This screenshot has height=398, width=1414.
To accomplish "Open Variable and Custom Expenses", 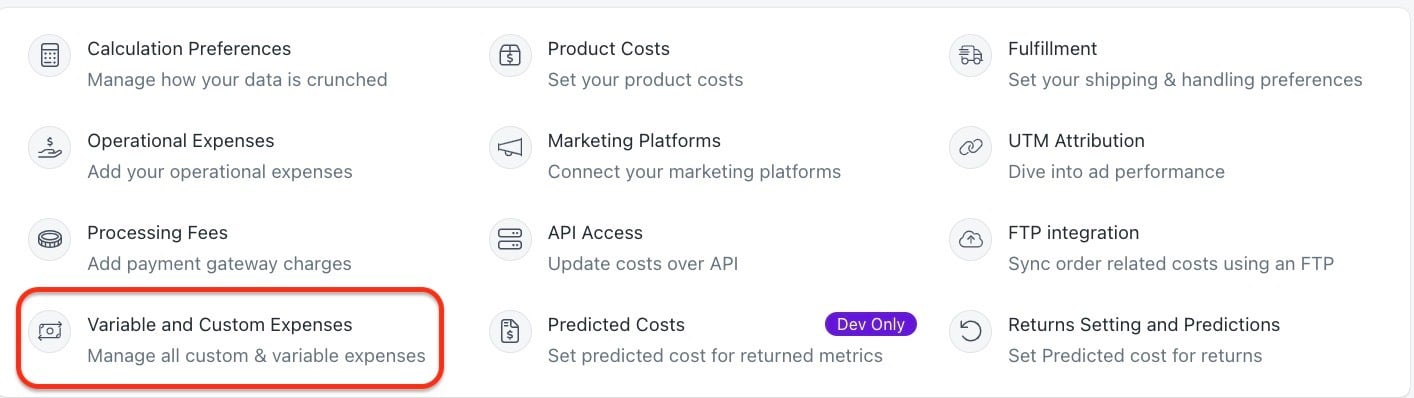I will tap(220, 325).
